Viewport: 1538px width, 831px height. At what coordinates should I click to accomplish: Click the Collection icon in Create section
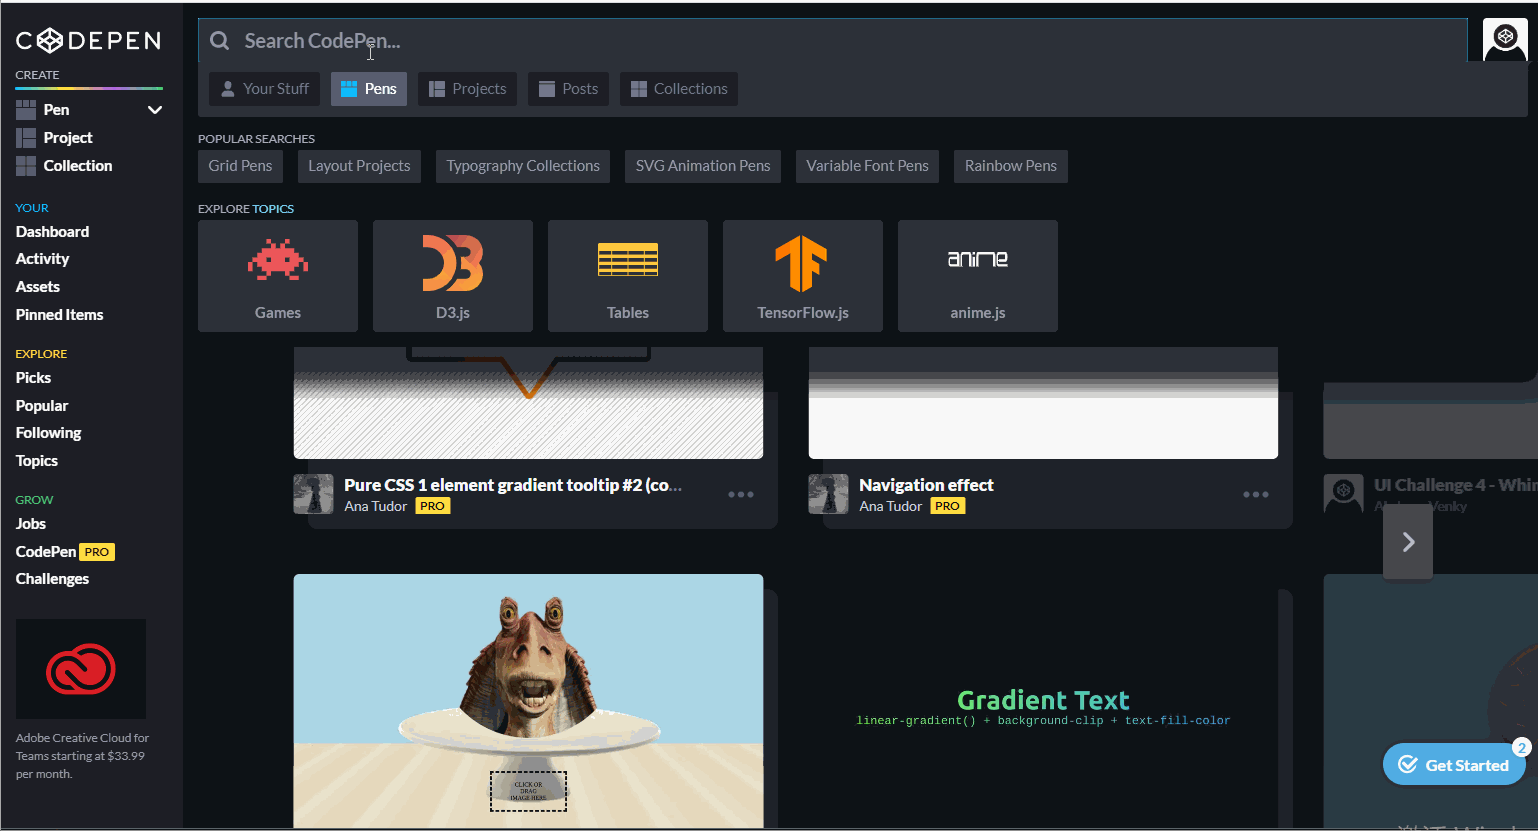coord(26,166)
